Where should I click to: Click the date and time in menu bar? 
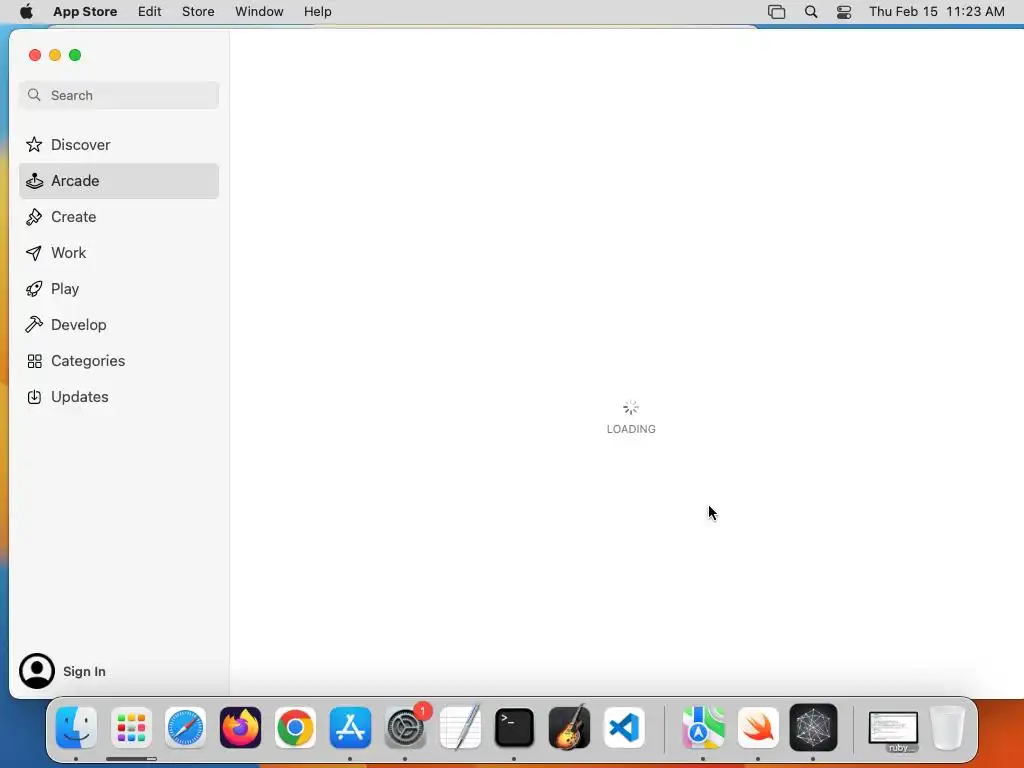pos(936,12)
